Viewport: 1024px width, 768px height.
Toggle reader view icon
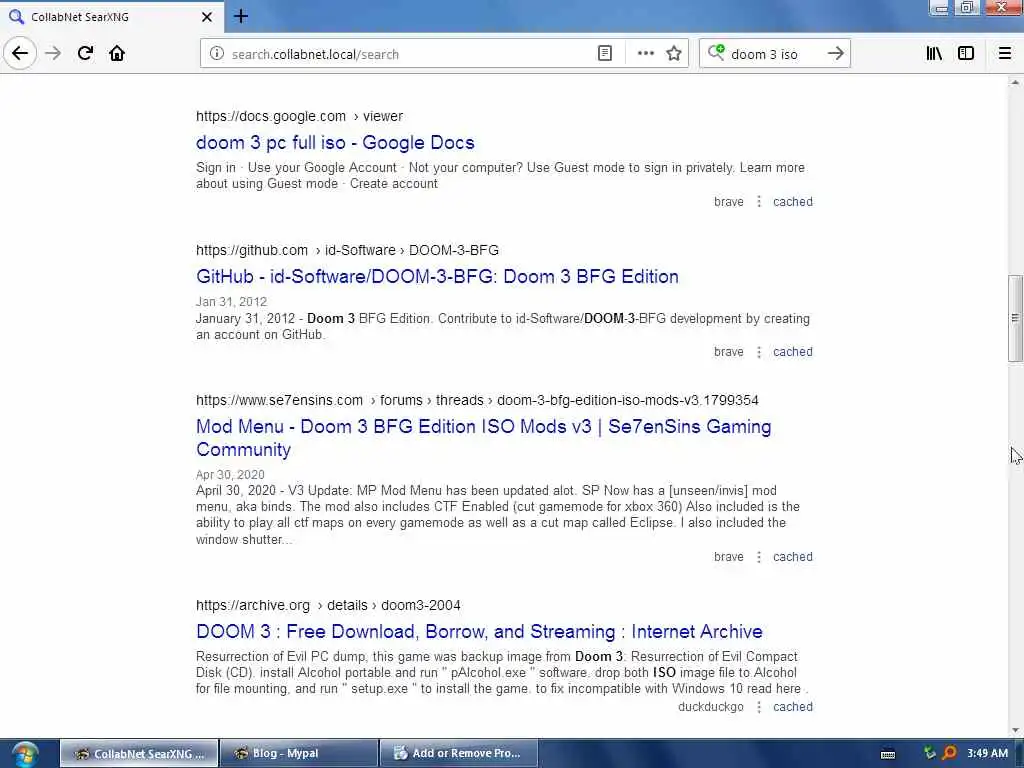[x=605, y=54]
